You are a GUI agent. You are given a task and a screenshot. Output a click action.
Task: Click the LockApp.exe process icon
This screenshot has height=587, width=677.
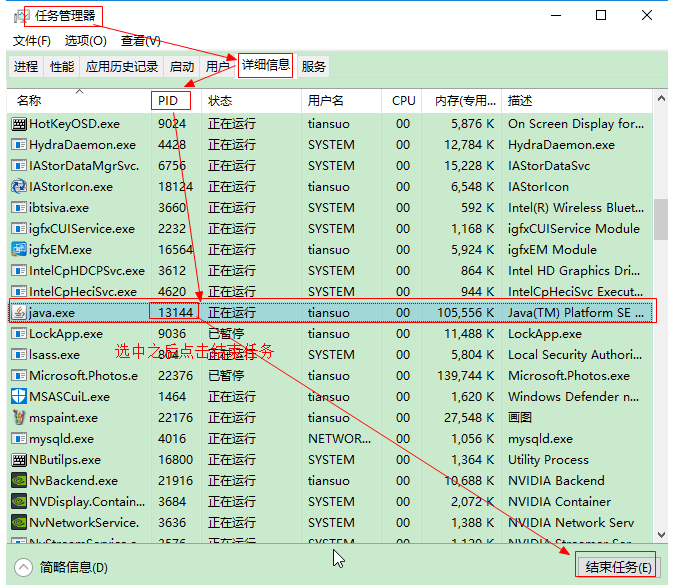(19, 334)
